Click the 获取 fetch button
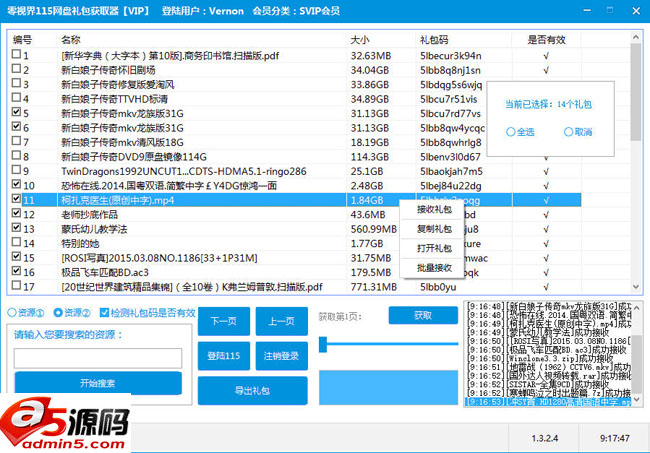 click(423, 315)
